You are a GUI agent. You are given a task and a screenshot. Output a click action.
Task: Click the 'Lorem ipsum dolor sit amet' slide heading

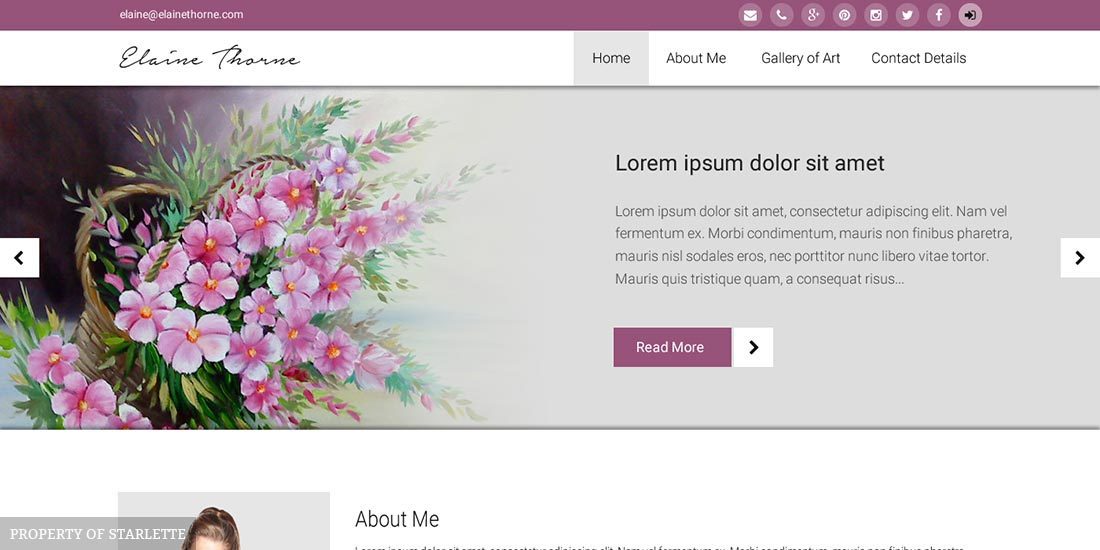[x=749, y=163]
